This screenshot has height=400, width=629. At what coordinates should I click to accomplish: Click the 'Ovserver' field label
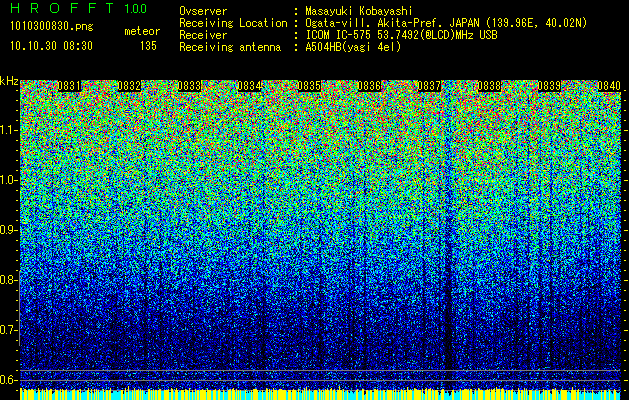[203, 11]
